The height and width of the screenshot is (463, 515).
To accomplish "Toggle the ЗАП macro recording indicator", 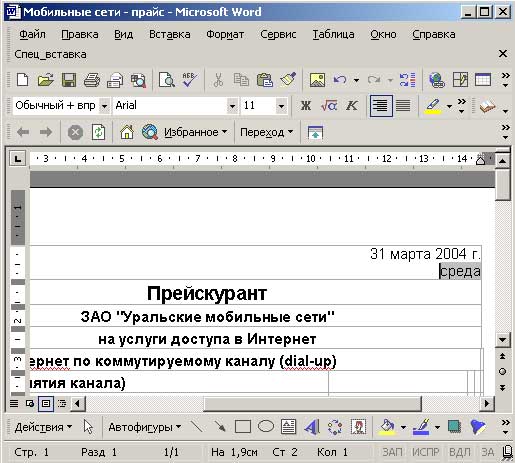I will (392, 452).
